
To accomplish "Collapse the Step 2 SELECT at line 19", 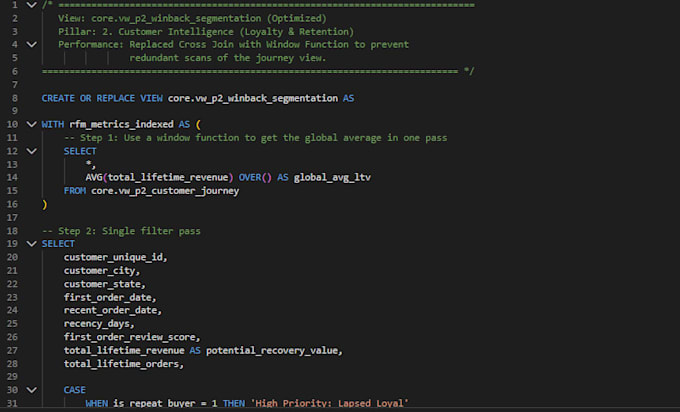I will pyautogui.click(x=31, y=244).
